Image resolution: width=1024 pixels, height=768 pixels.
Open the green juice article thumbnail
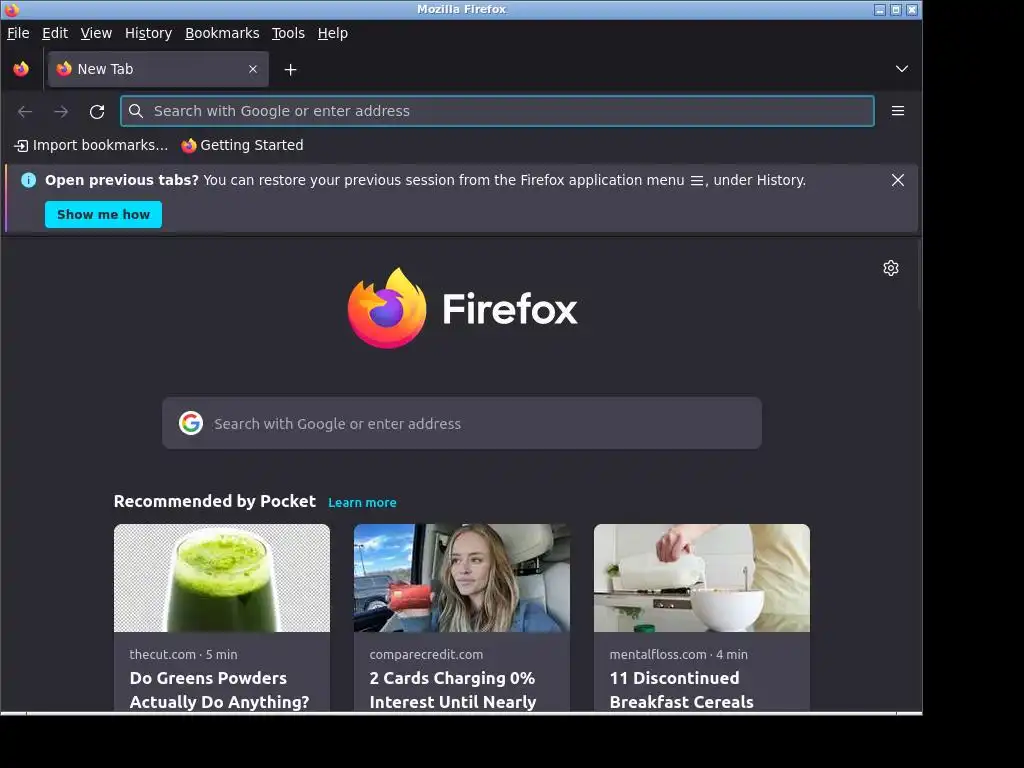click(x=222, y=578)
